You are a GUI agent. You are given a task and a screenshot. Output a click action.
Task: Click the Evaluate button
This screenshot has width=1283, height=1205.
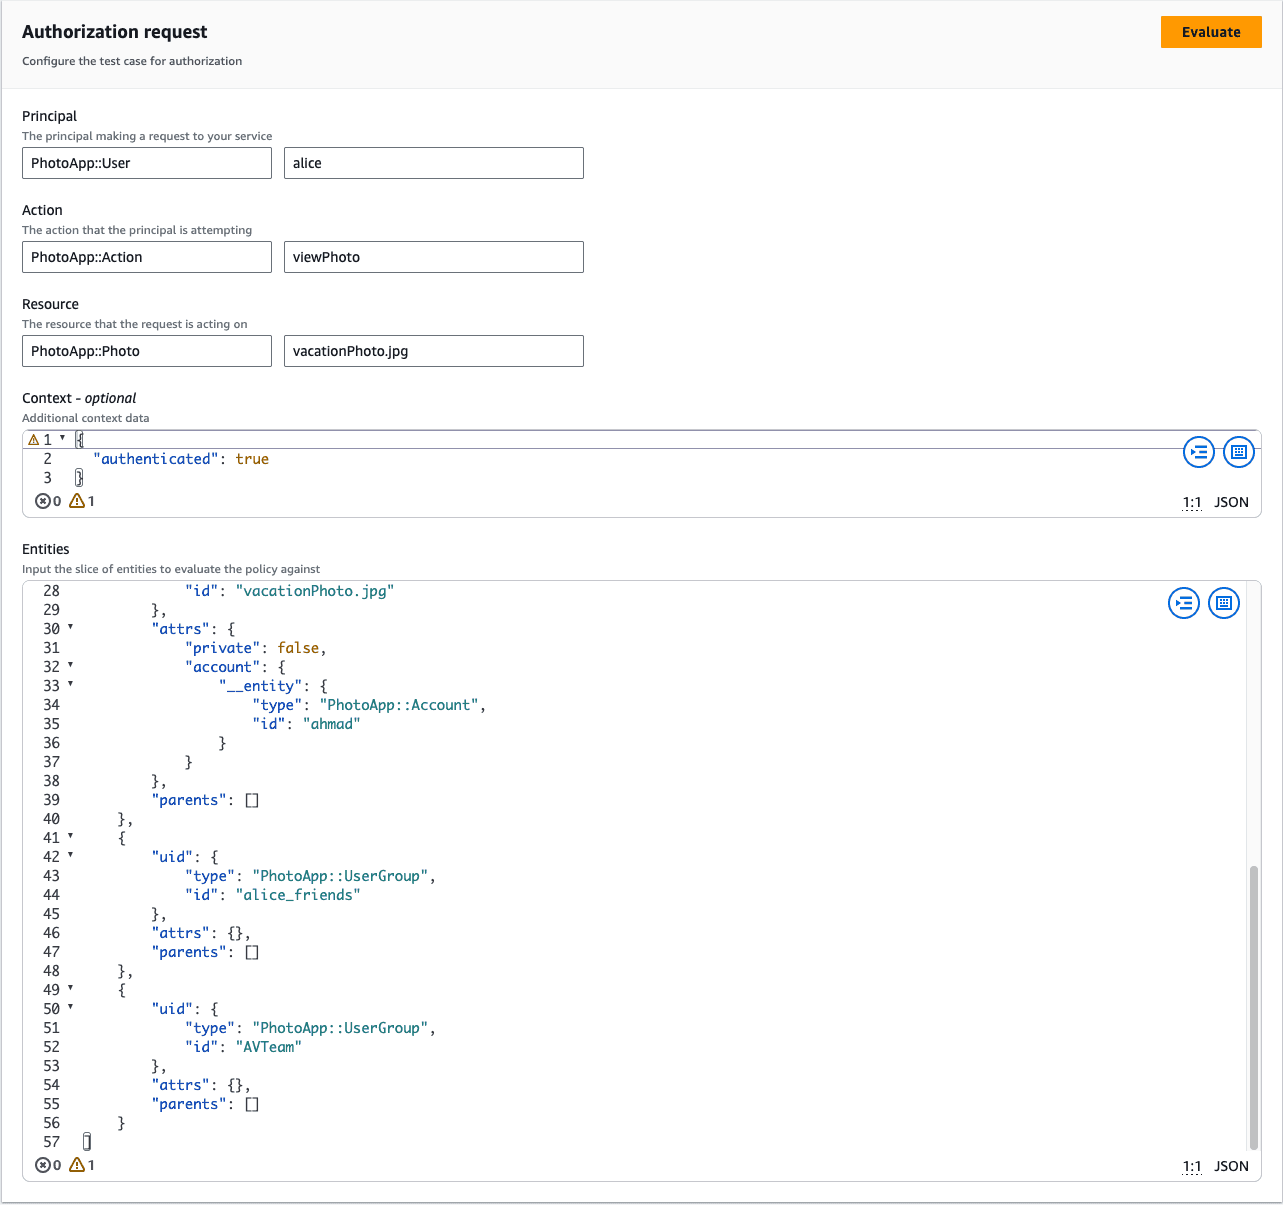point(1210,32)
